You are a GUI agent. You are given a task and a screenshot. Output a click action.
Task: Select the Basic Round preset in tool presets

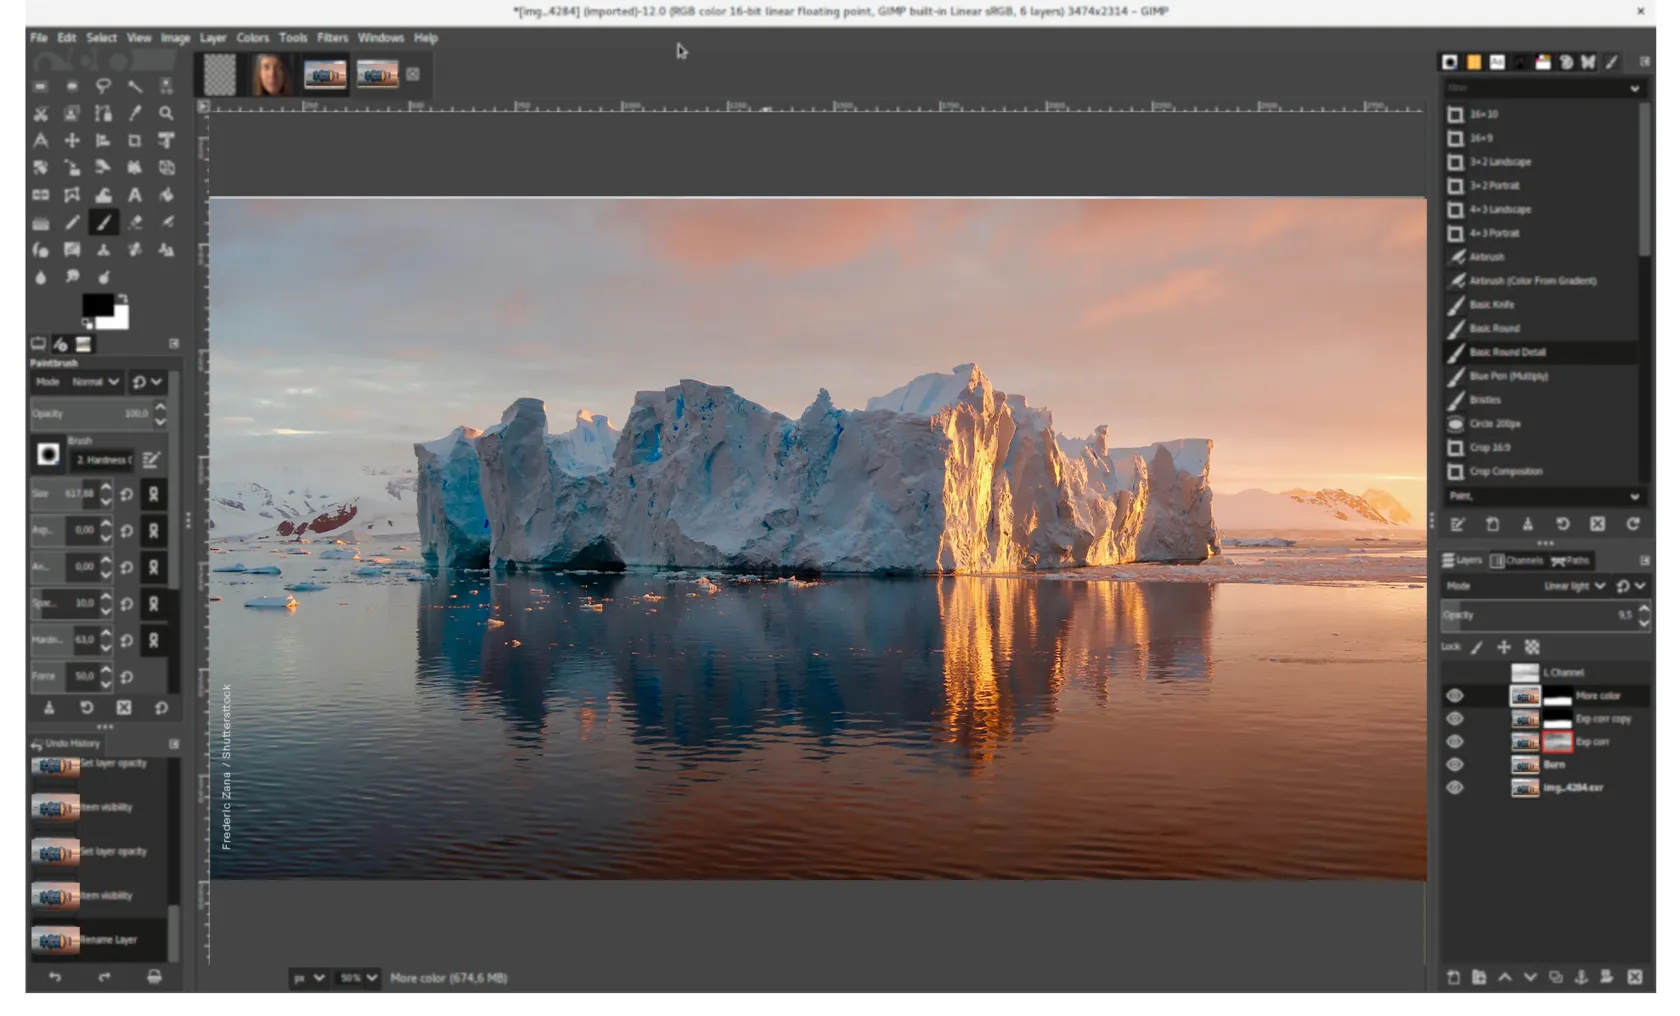click(1494, 328)
